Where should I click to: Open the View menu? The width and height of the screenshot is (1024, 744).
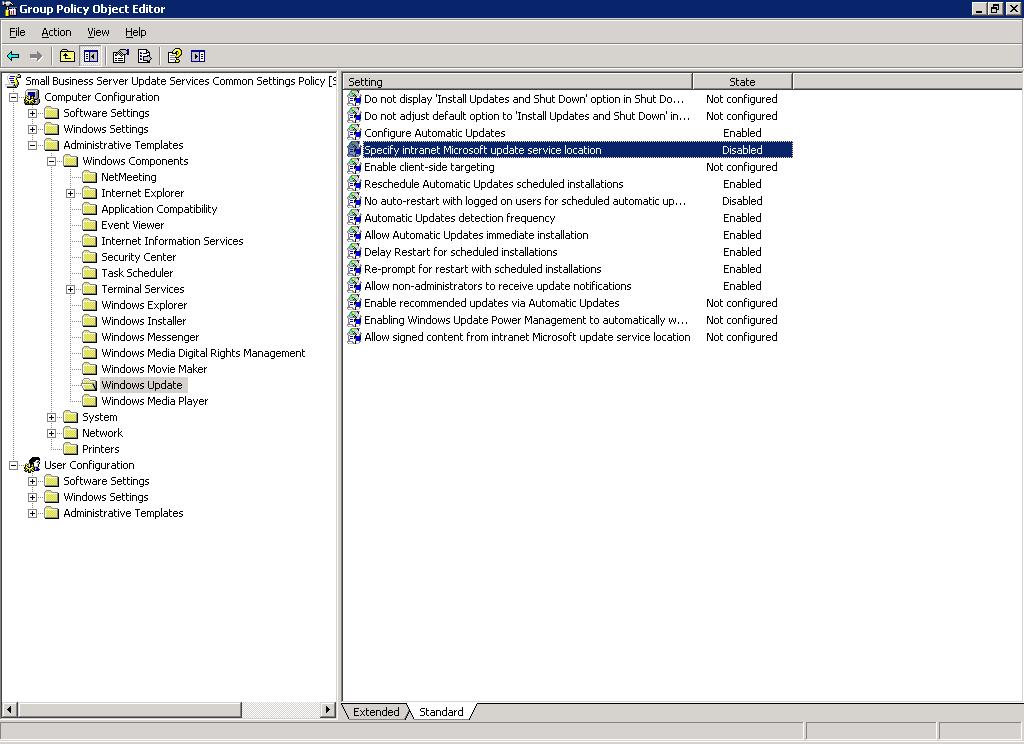pyautogui.click(x=98, y=32)
